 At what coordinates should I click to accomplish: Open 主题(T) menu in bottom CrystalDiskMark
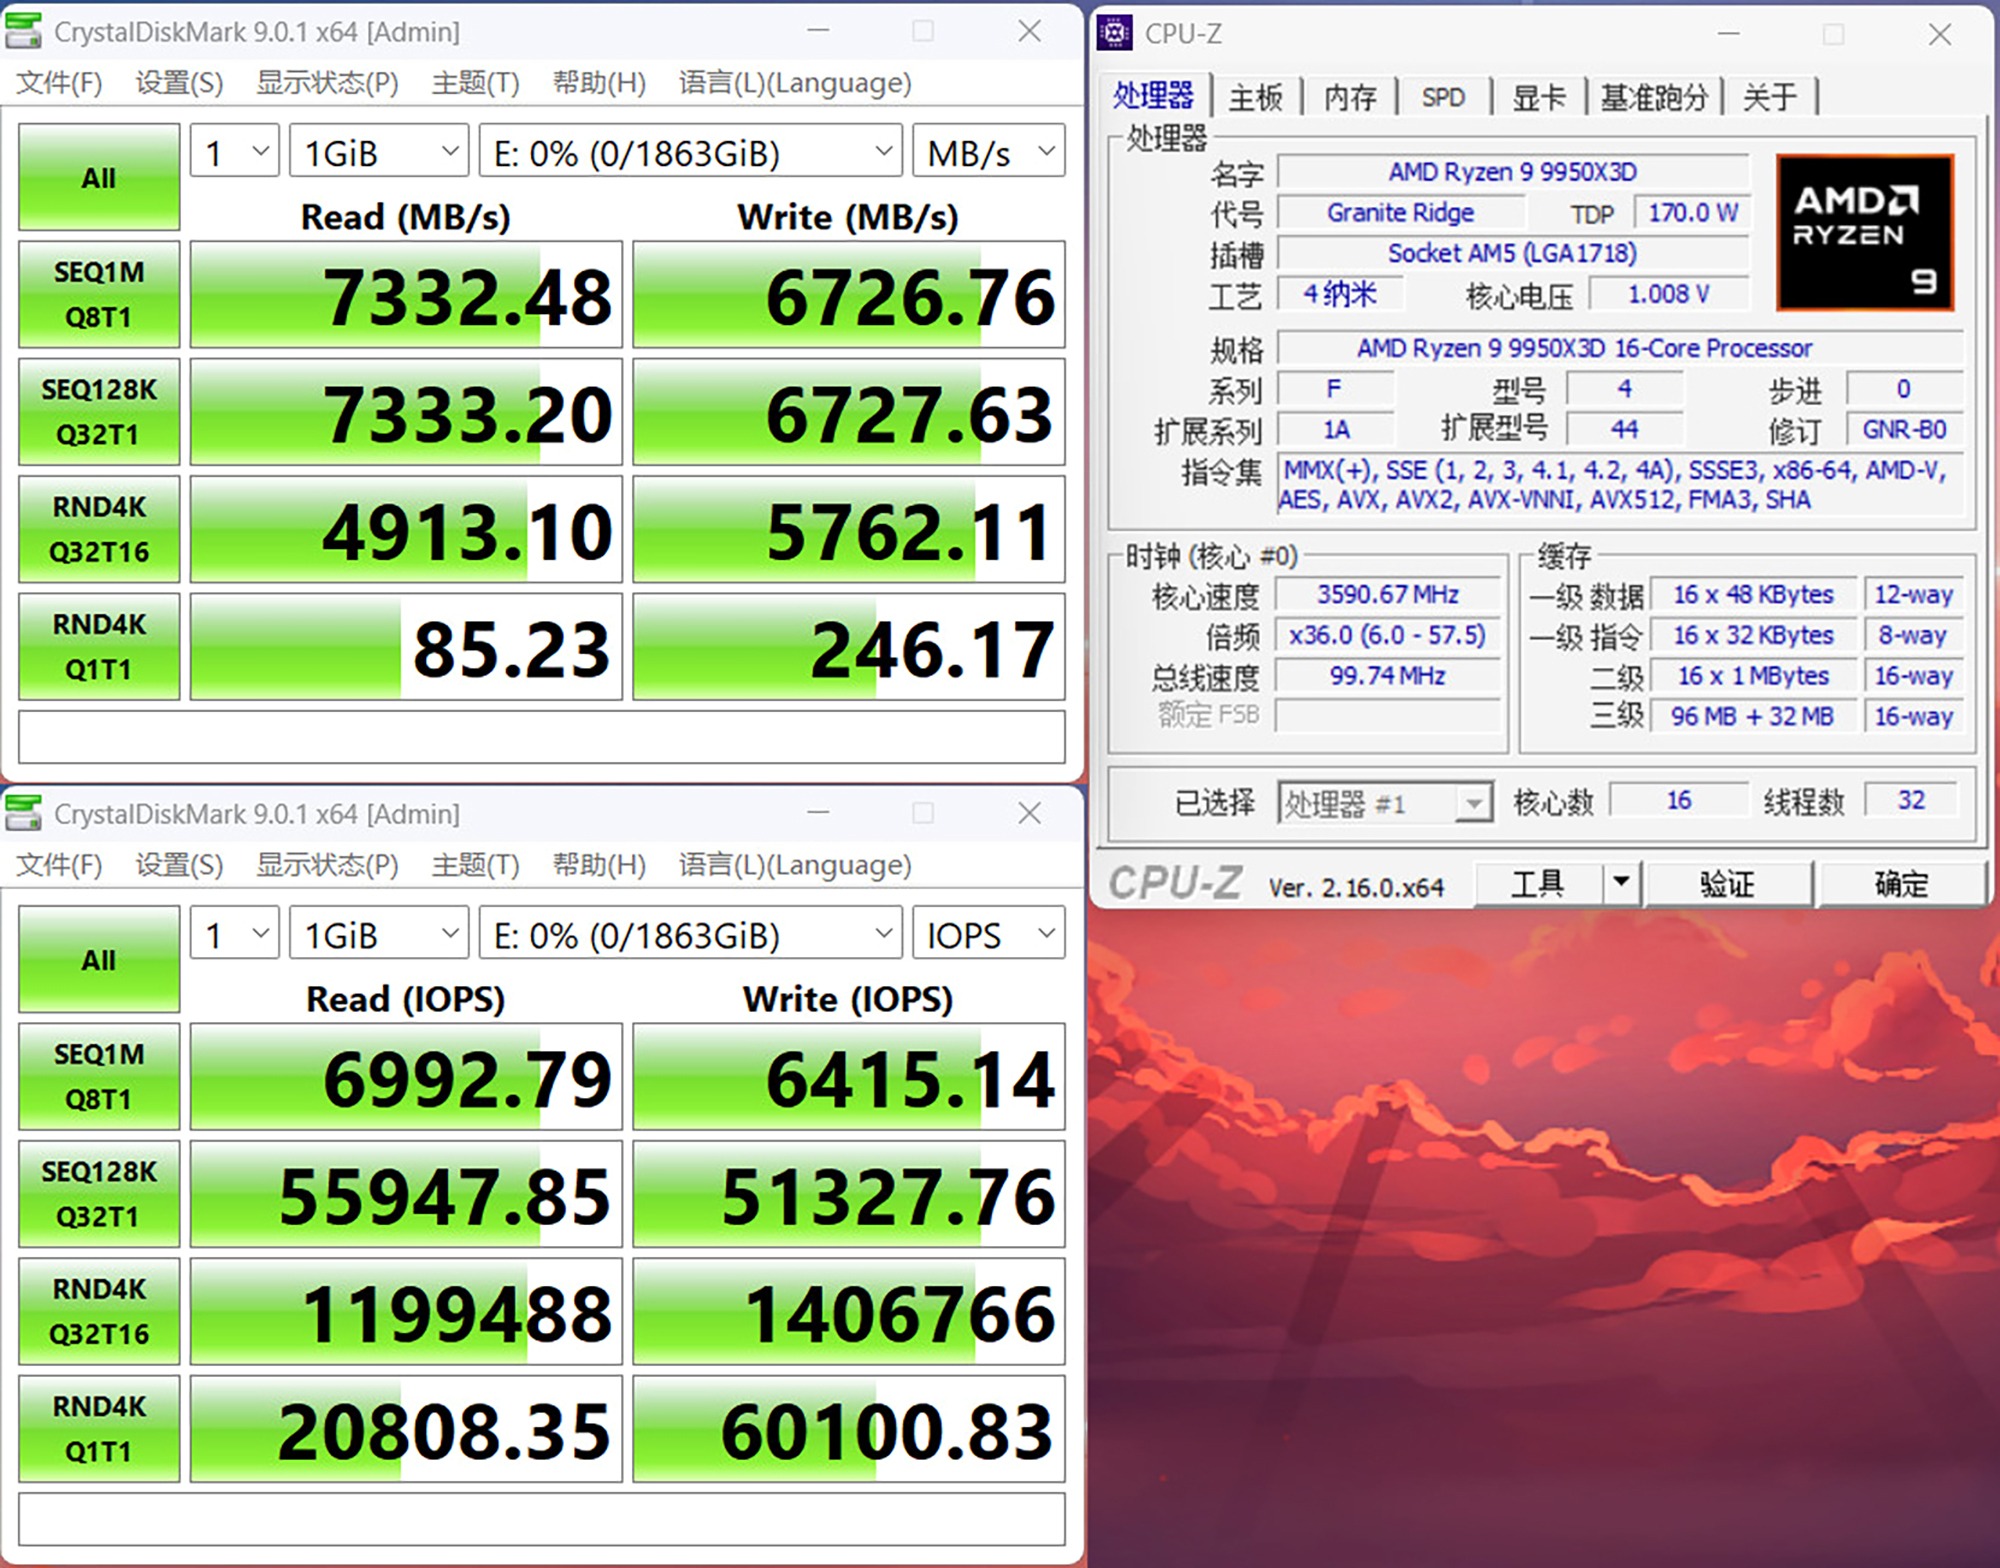click(475, 864)
